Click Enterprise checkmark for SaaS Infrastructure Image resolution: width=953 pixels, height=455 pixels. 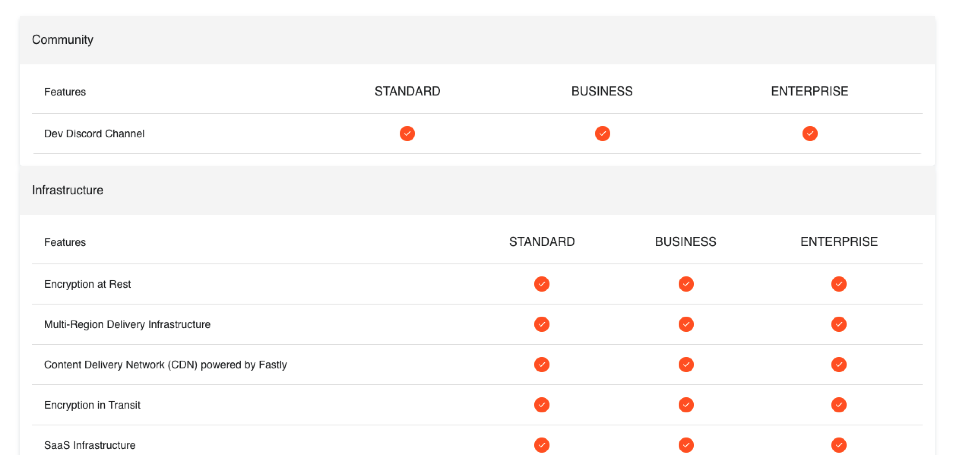[839, 445]
